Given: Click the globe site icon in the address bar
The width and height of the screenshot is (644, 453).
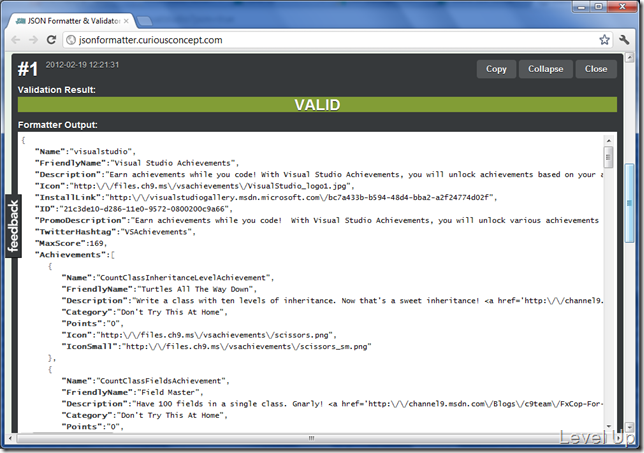Looking at the screenshot, I should tap(71, 40).
